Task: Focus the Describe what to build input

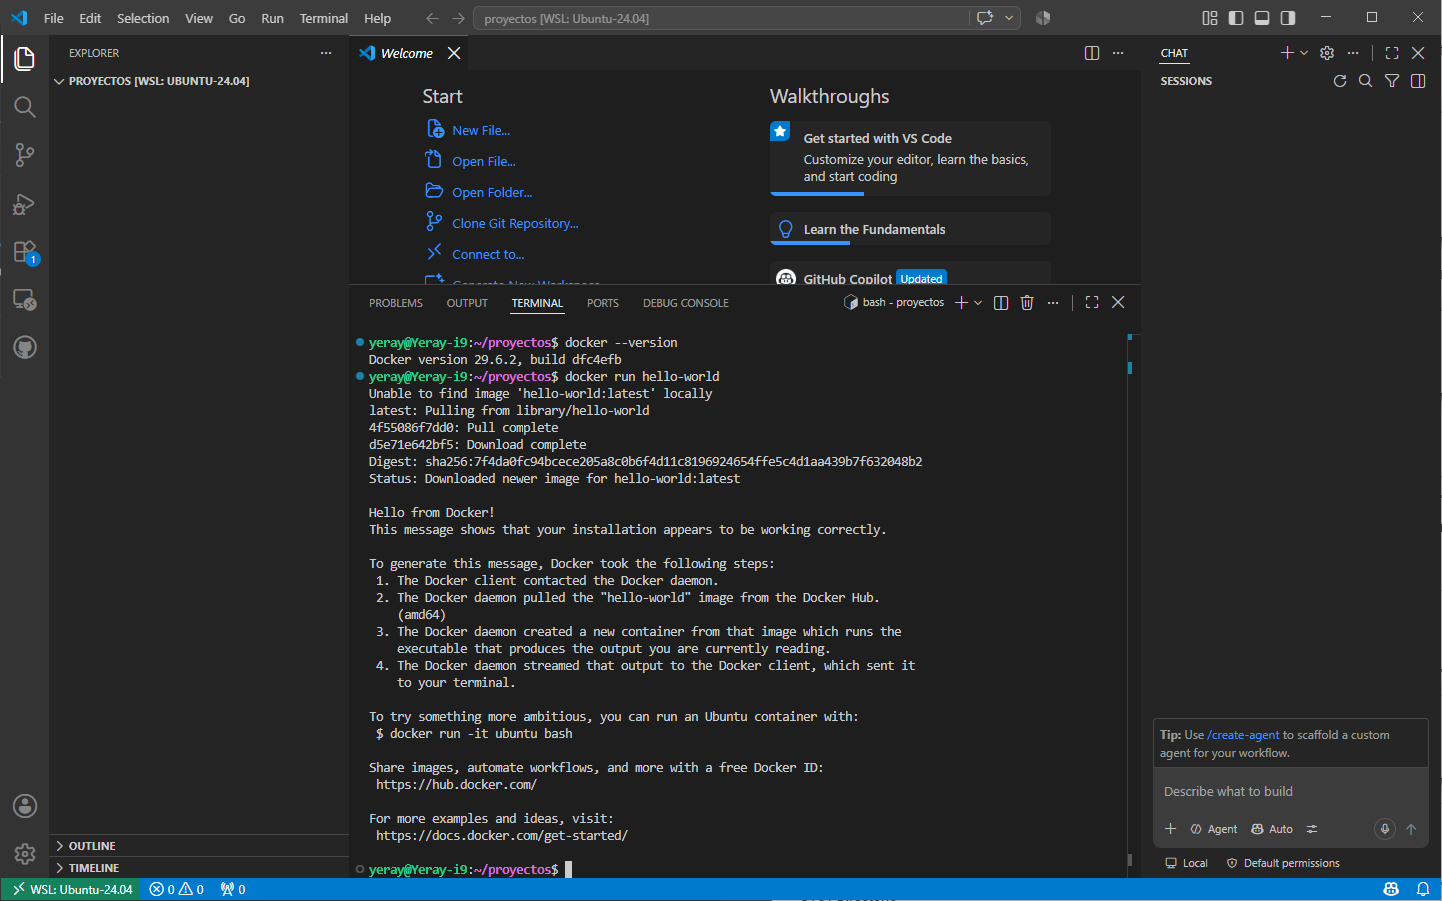Action: tap(1290, 791)
